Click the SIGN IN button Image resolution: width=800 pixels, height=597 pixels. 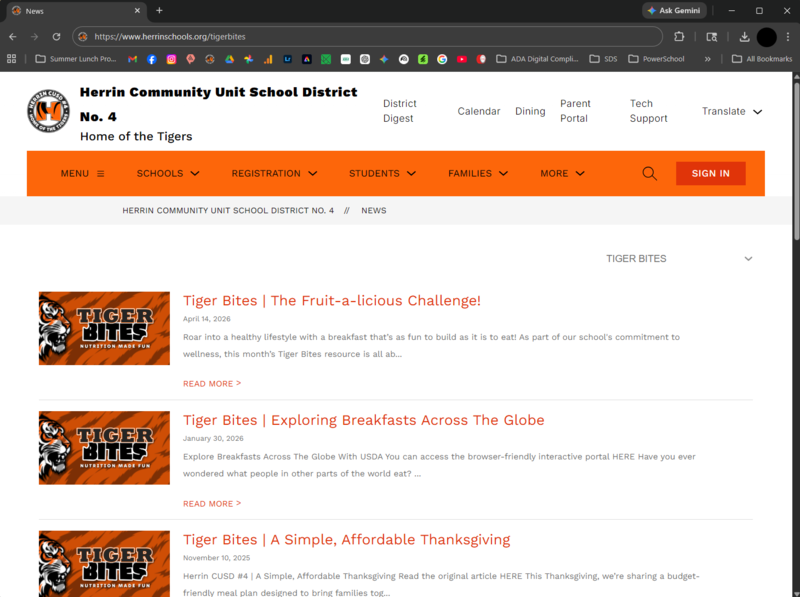tap(710, 173)
